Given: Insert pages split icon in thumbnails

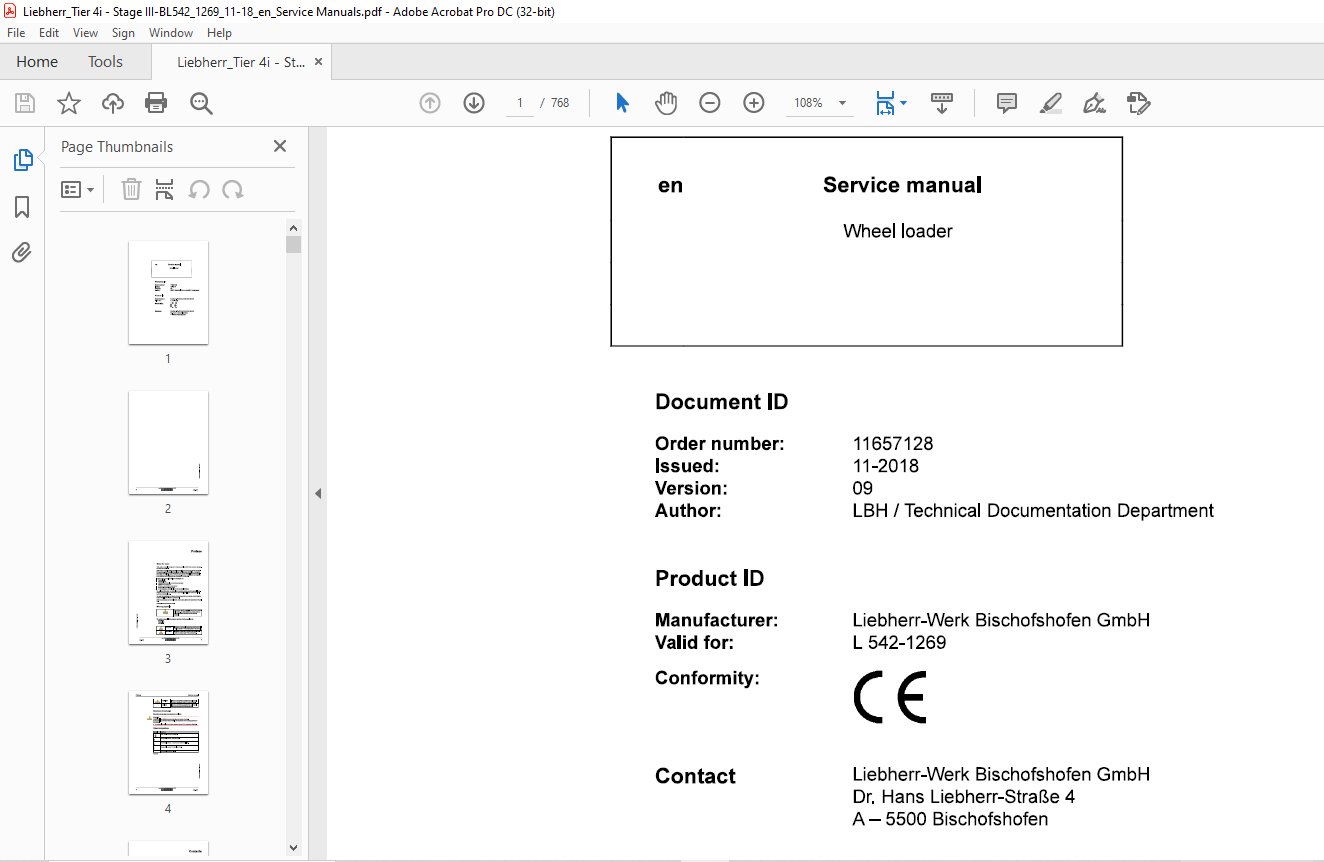Looking at the screenshot, I should coord(165,190).
